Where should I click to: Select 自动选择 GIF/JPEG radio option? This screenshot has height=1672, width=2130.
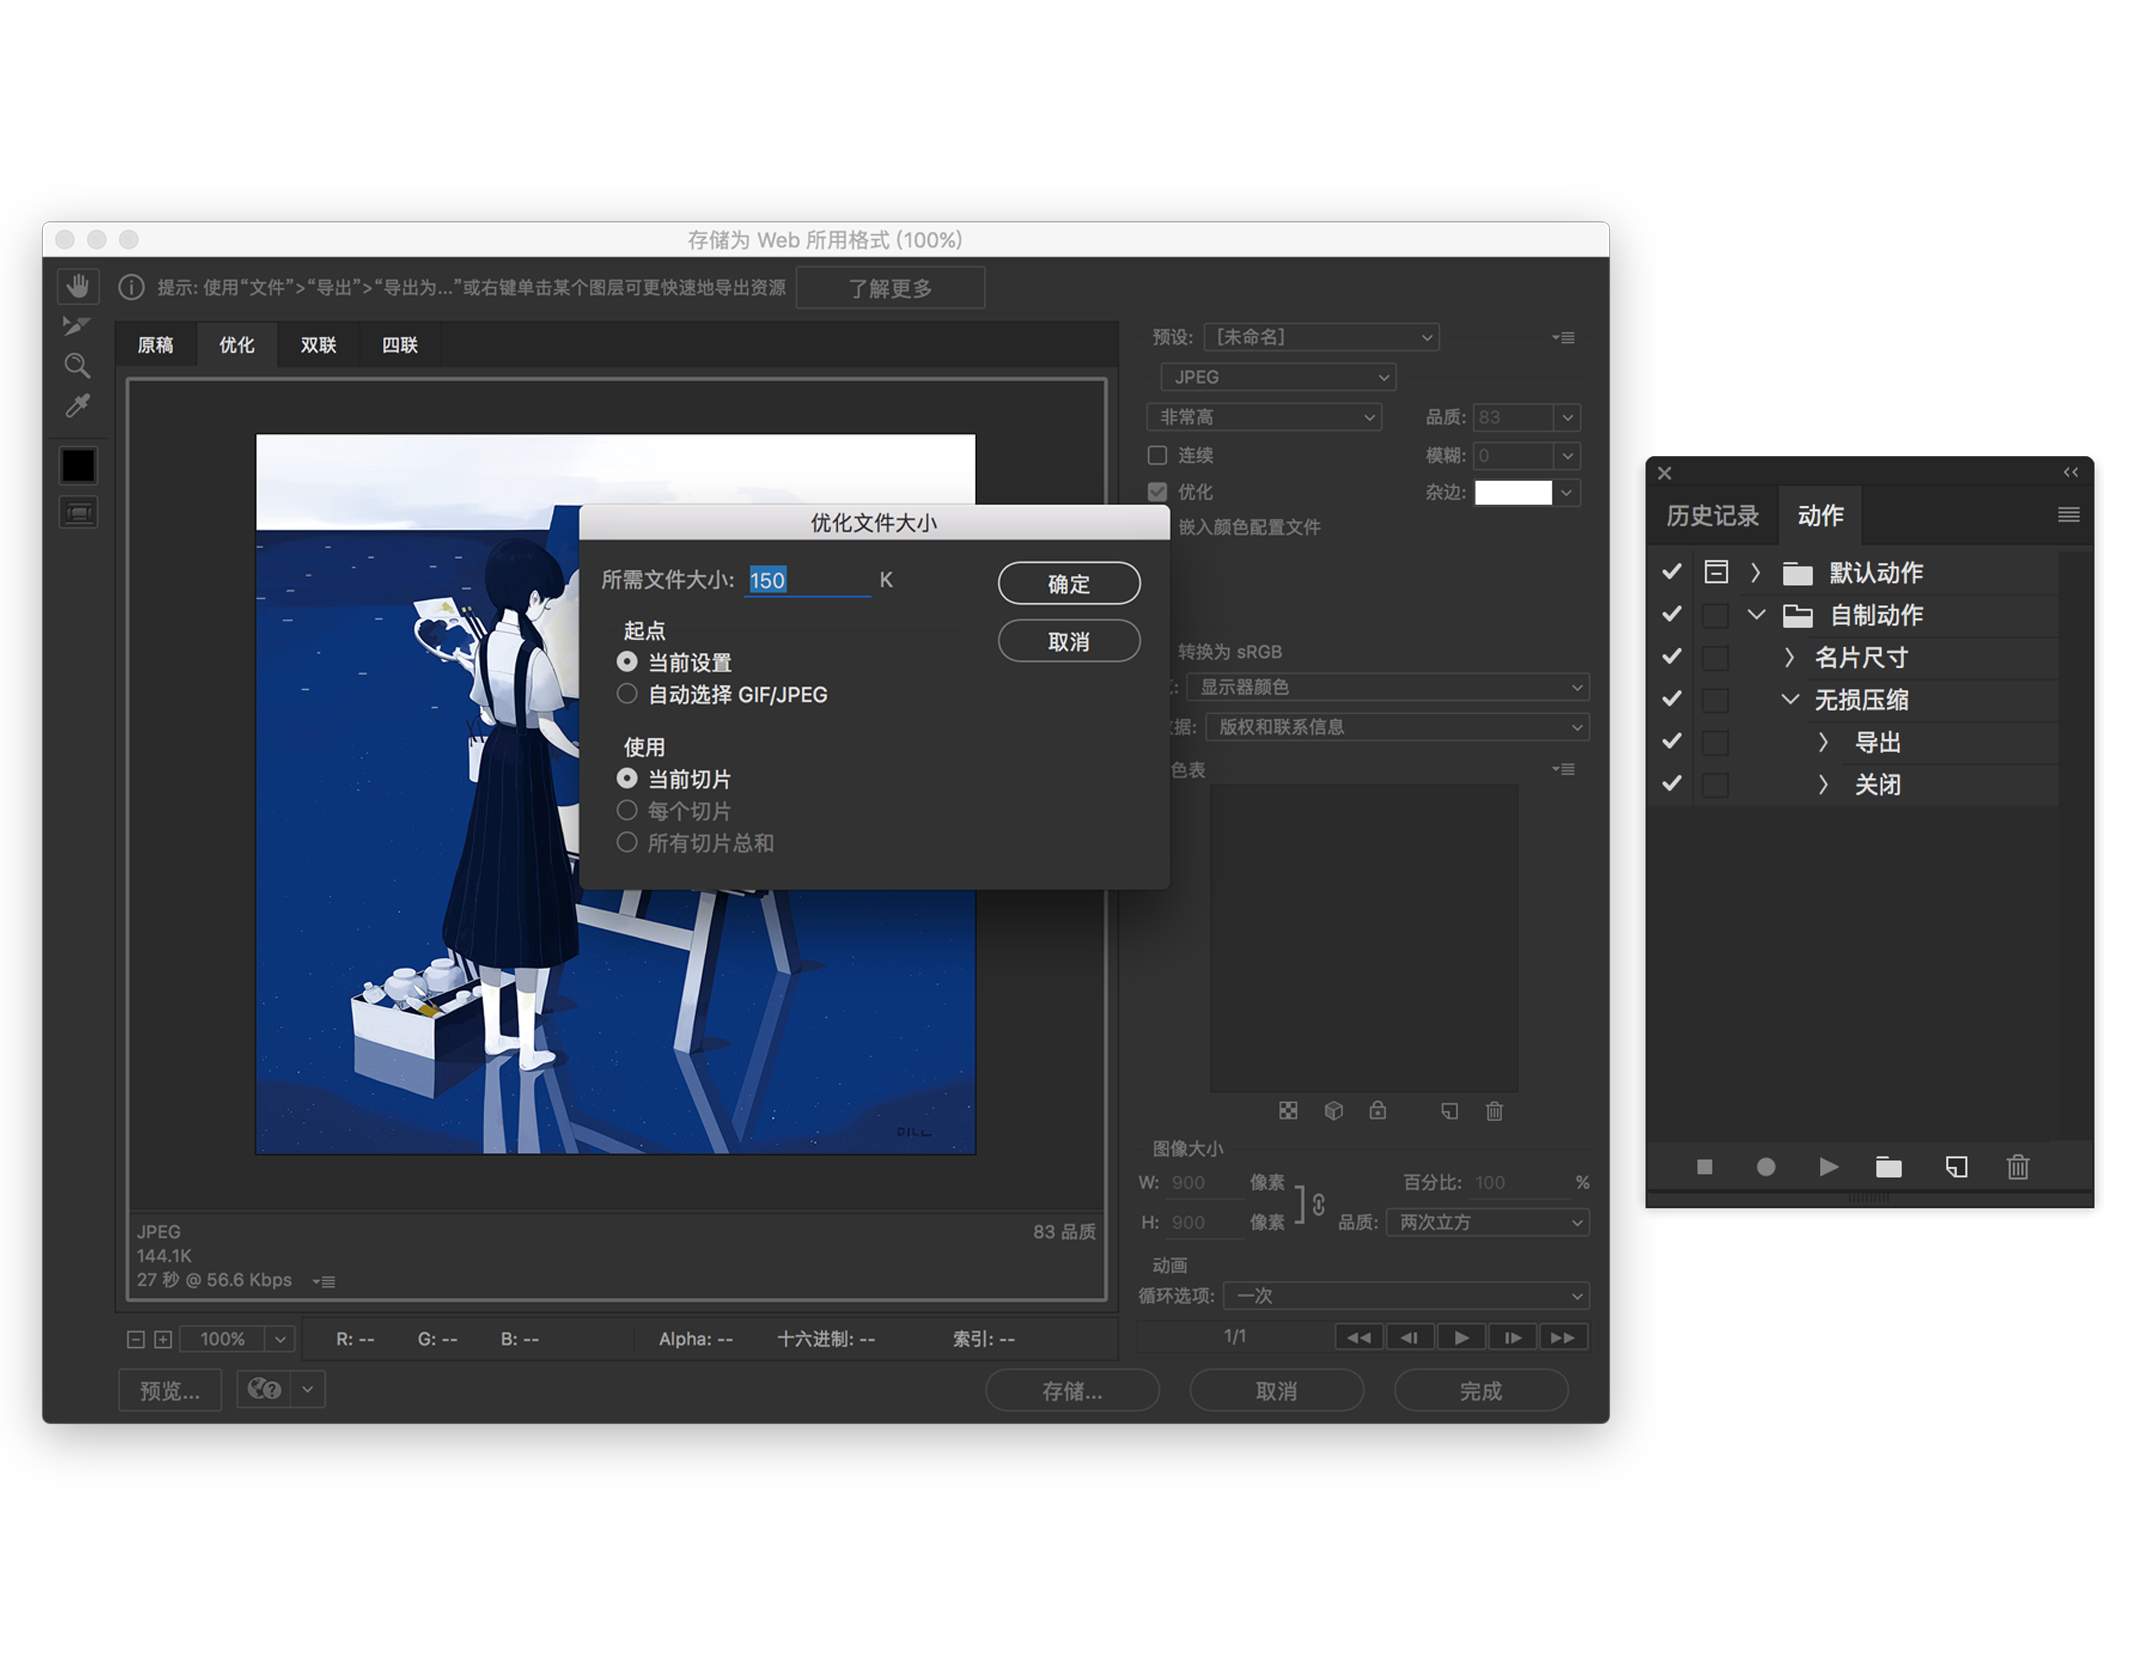click(627, 694)
